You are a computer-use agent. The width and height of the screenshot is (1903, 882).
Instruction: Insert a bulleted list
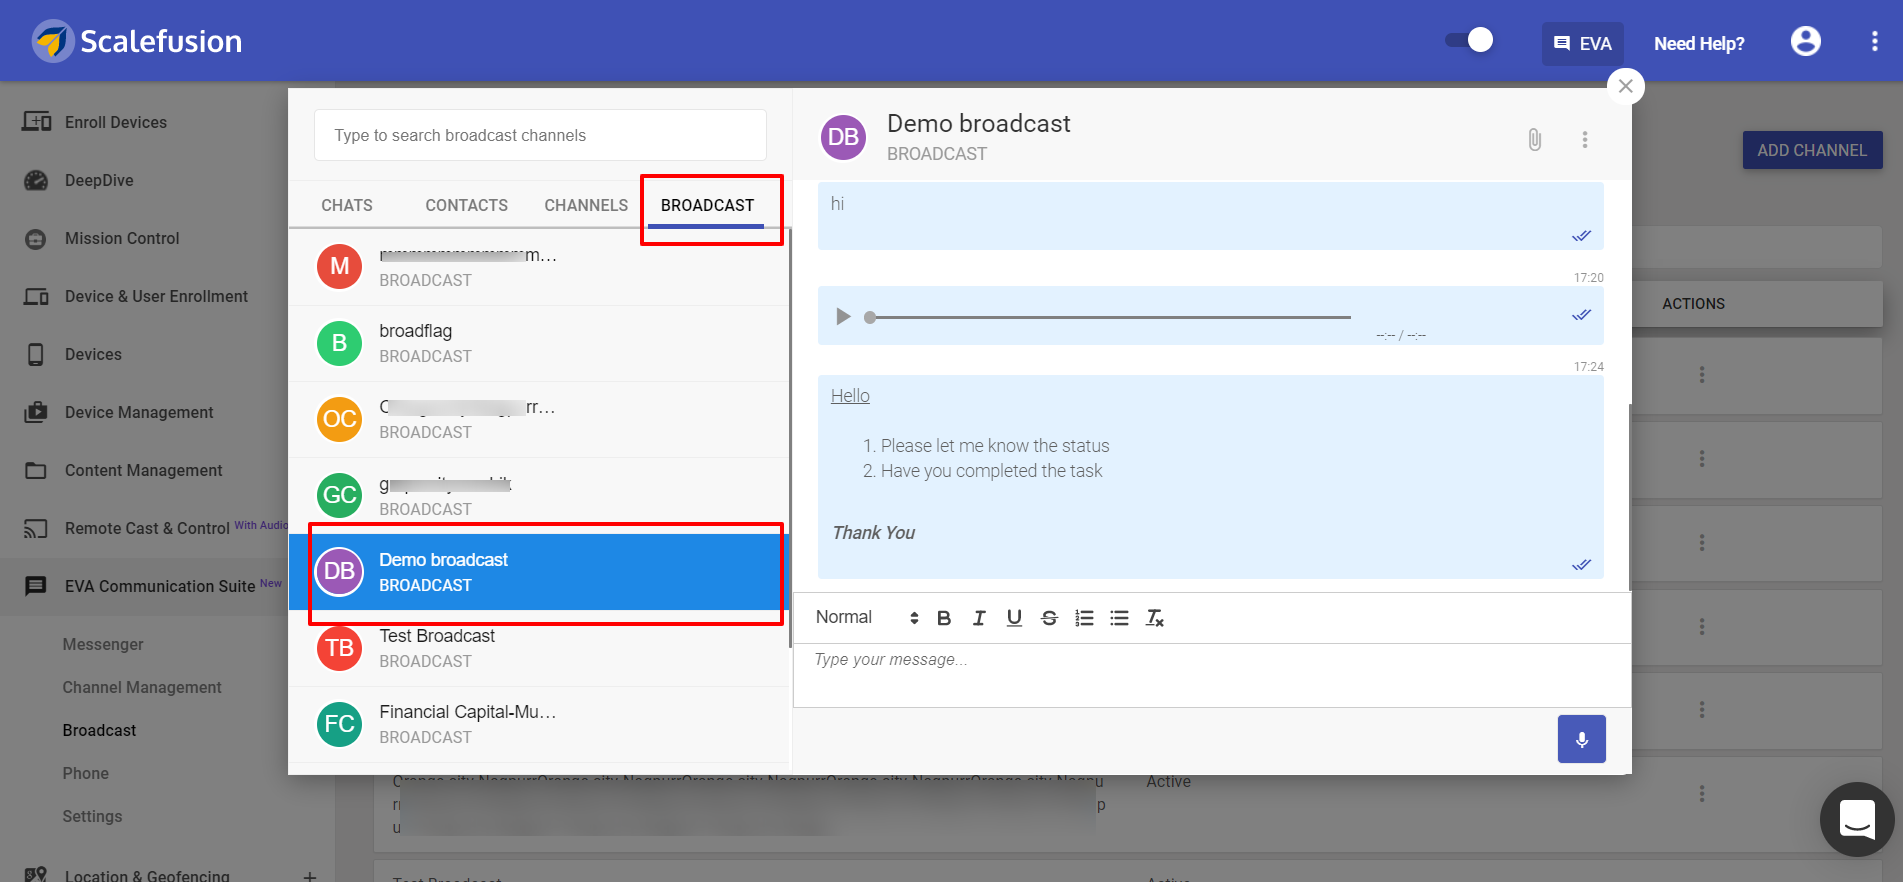tap(1119, 618)
